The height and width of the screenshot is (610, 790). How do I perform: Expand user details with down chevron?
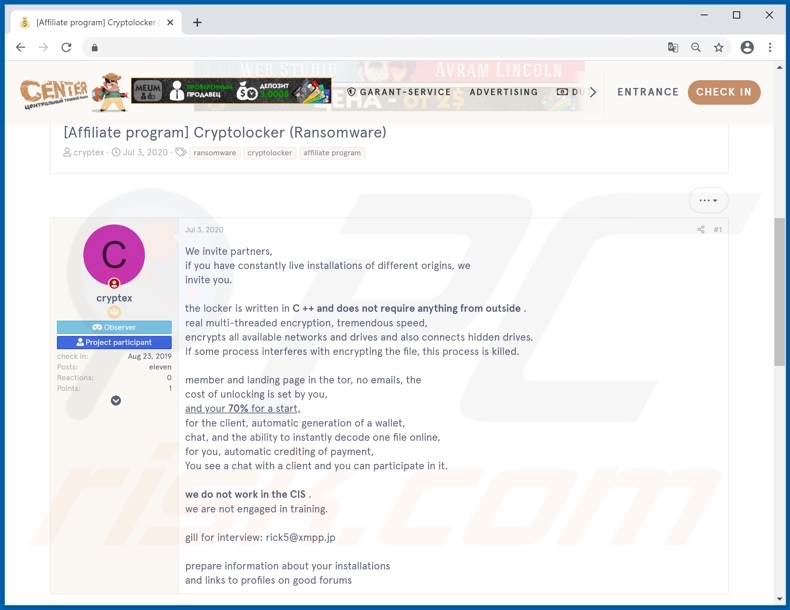pos(116,400)
